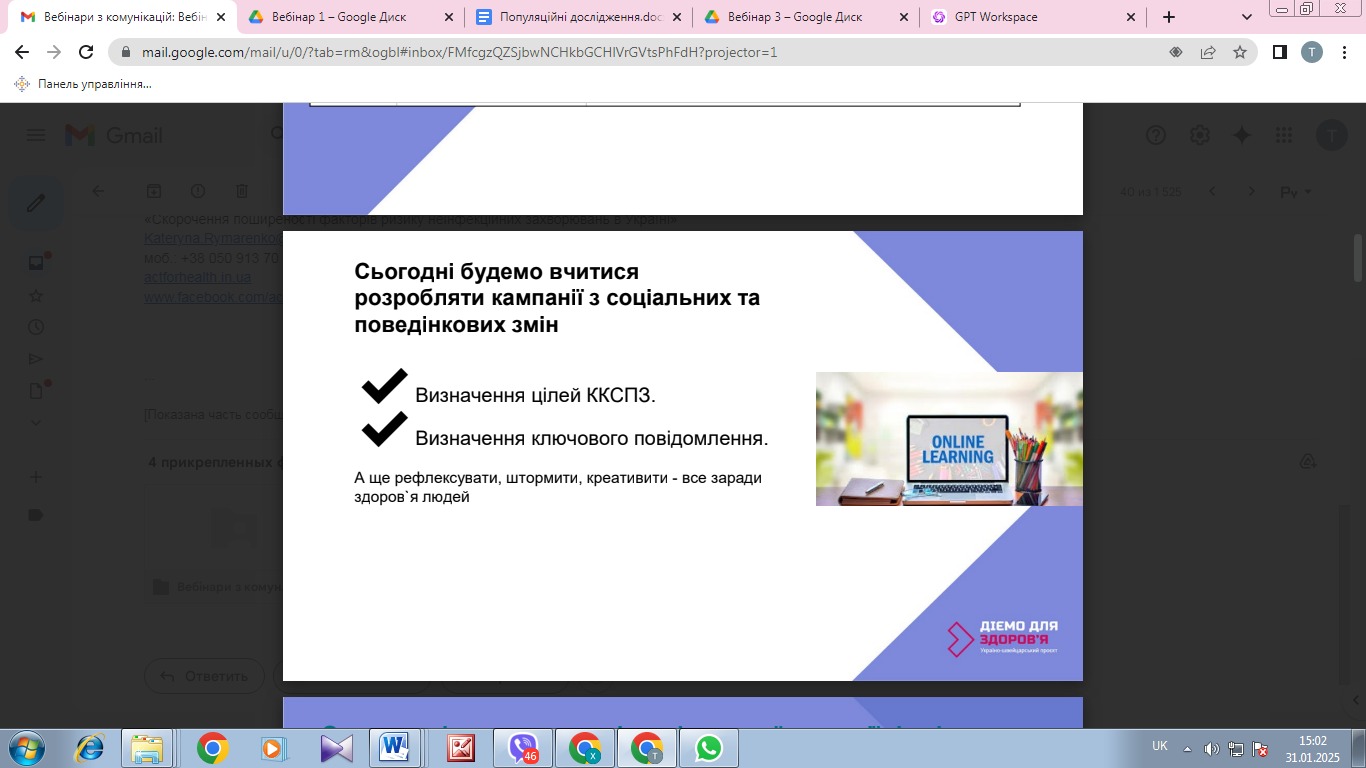Click the Archive icon in email toolbar

click(154, 191)
